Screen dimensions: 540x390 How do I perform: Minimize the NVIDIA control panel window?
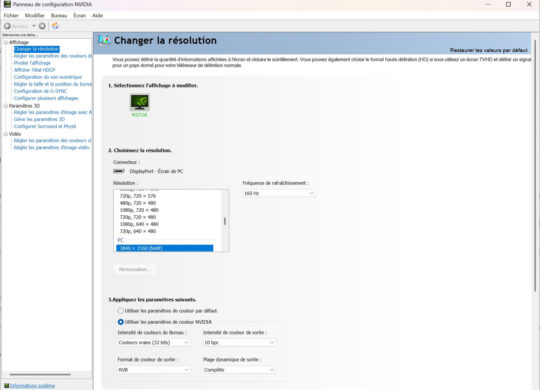(x=488, y=4)
